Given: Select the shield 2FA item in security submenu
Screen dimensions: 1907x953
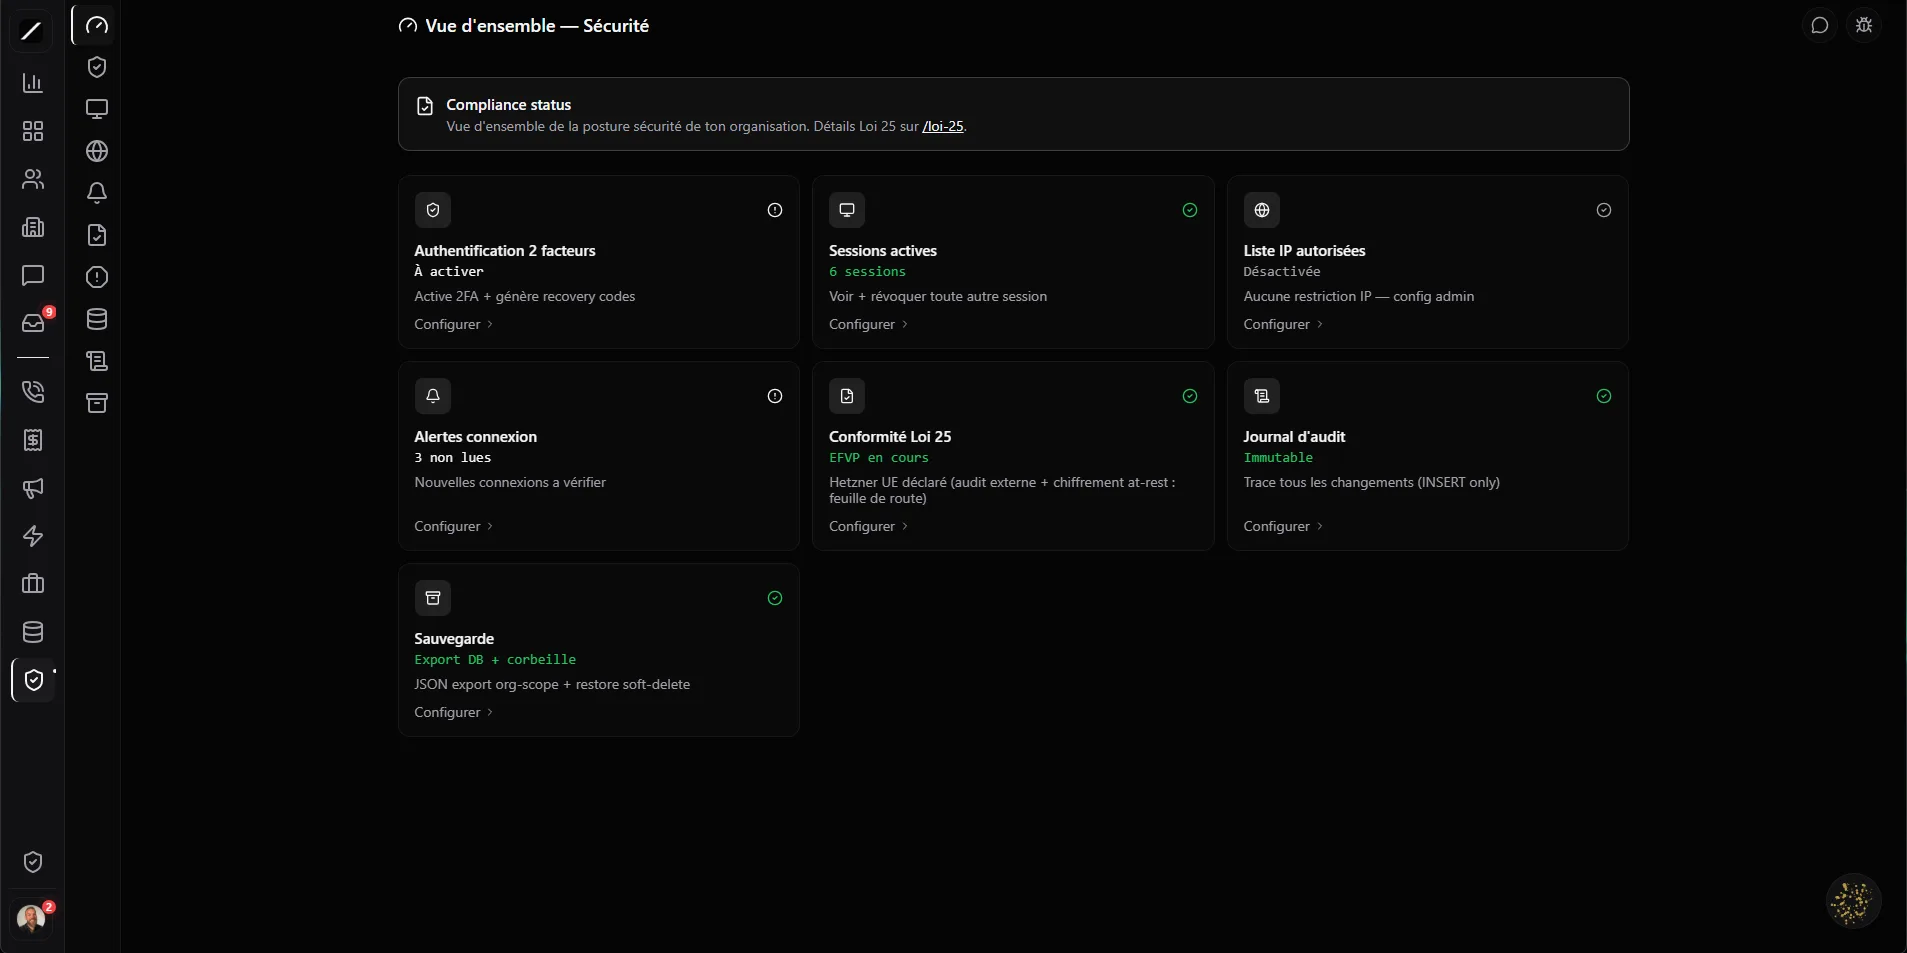Looking at the screenshot, I should (x=97, y=67).
